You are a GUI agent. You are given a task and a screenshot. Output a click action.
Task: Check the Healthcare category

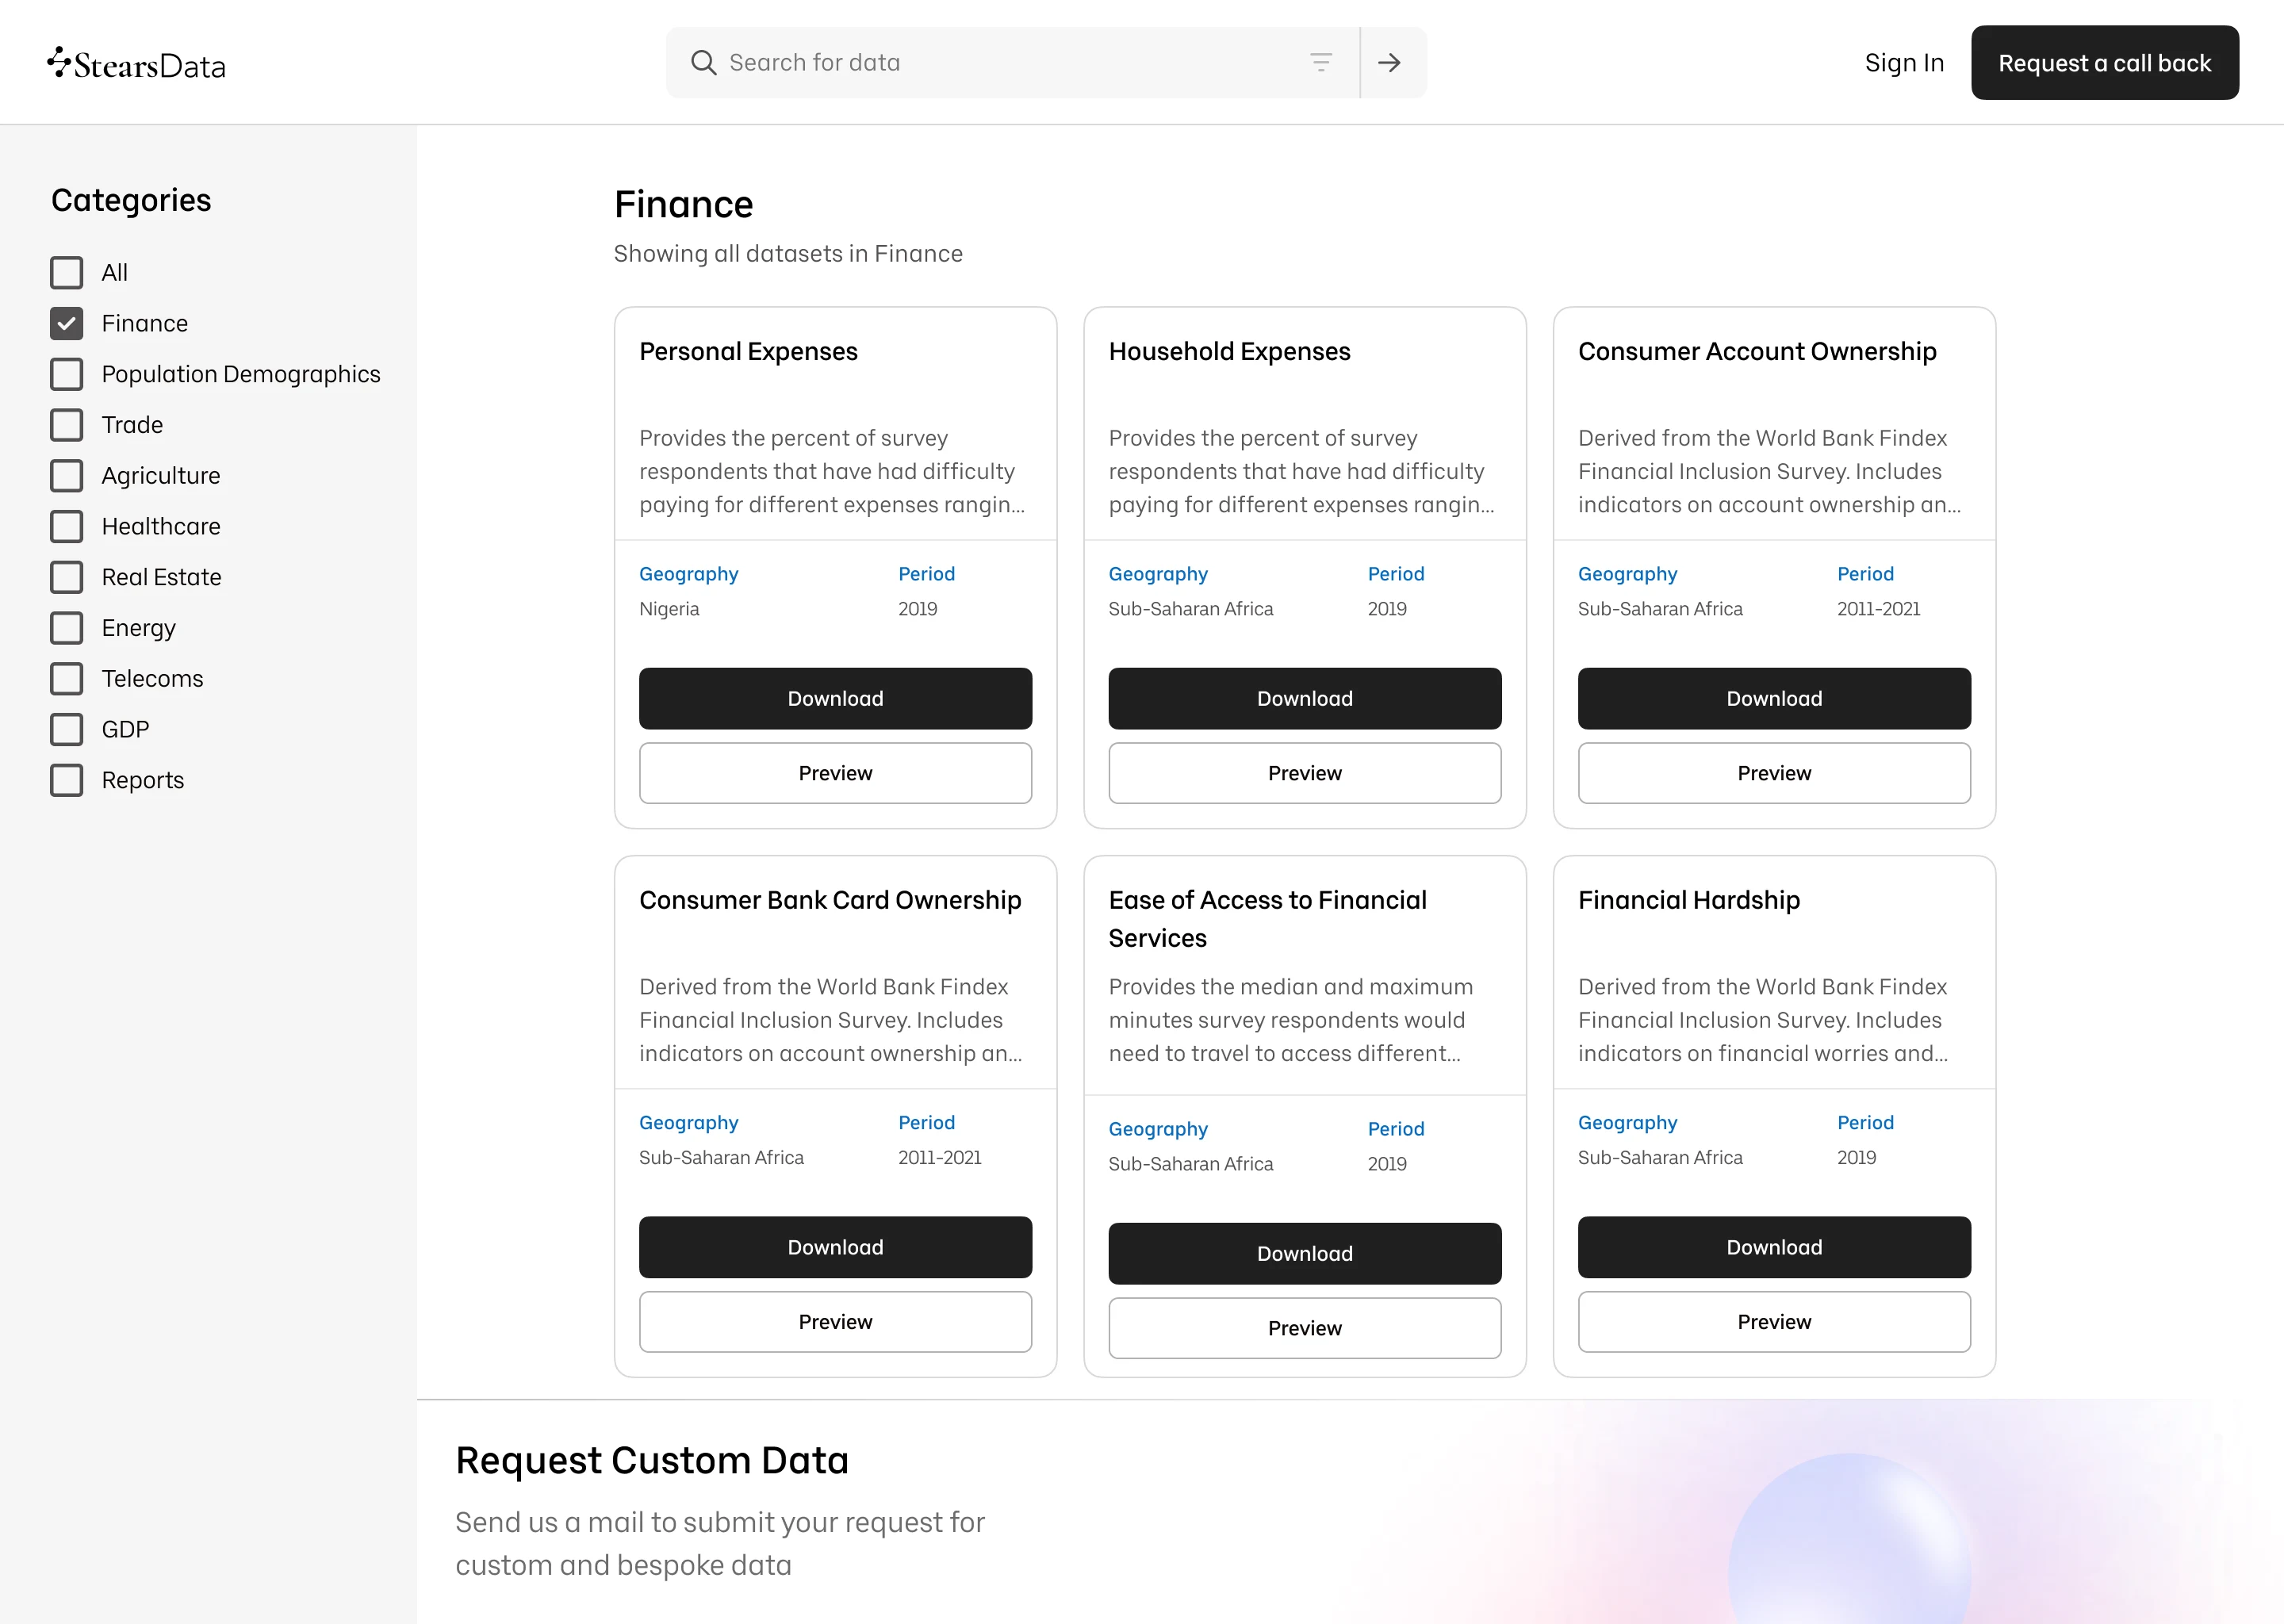pyautogui.click(x=67, y=526)
